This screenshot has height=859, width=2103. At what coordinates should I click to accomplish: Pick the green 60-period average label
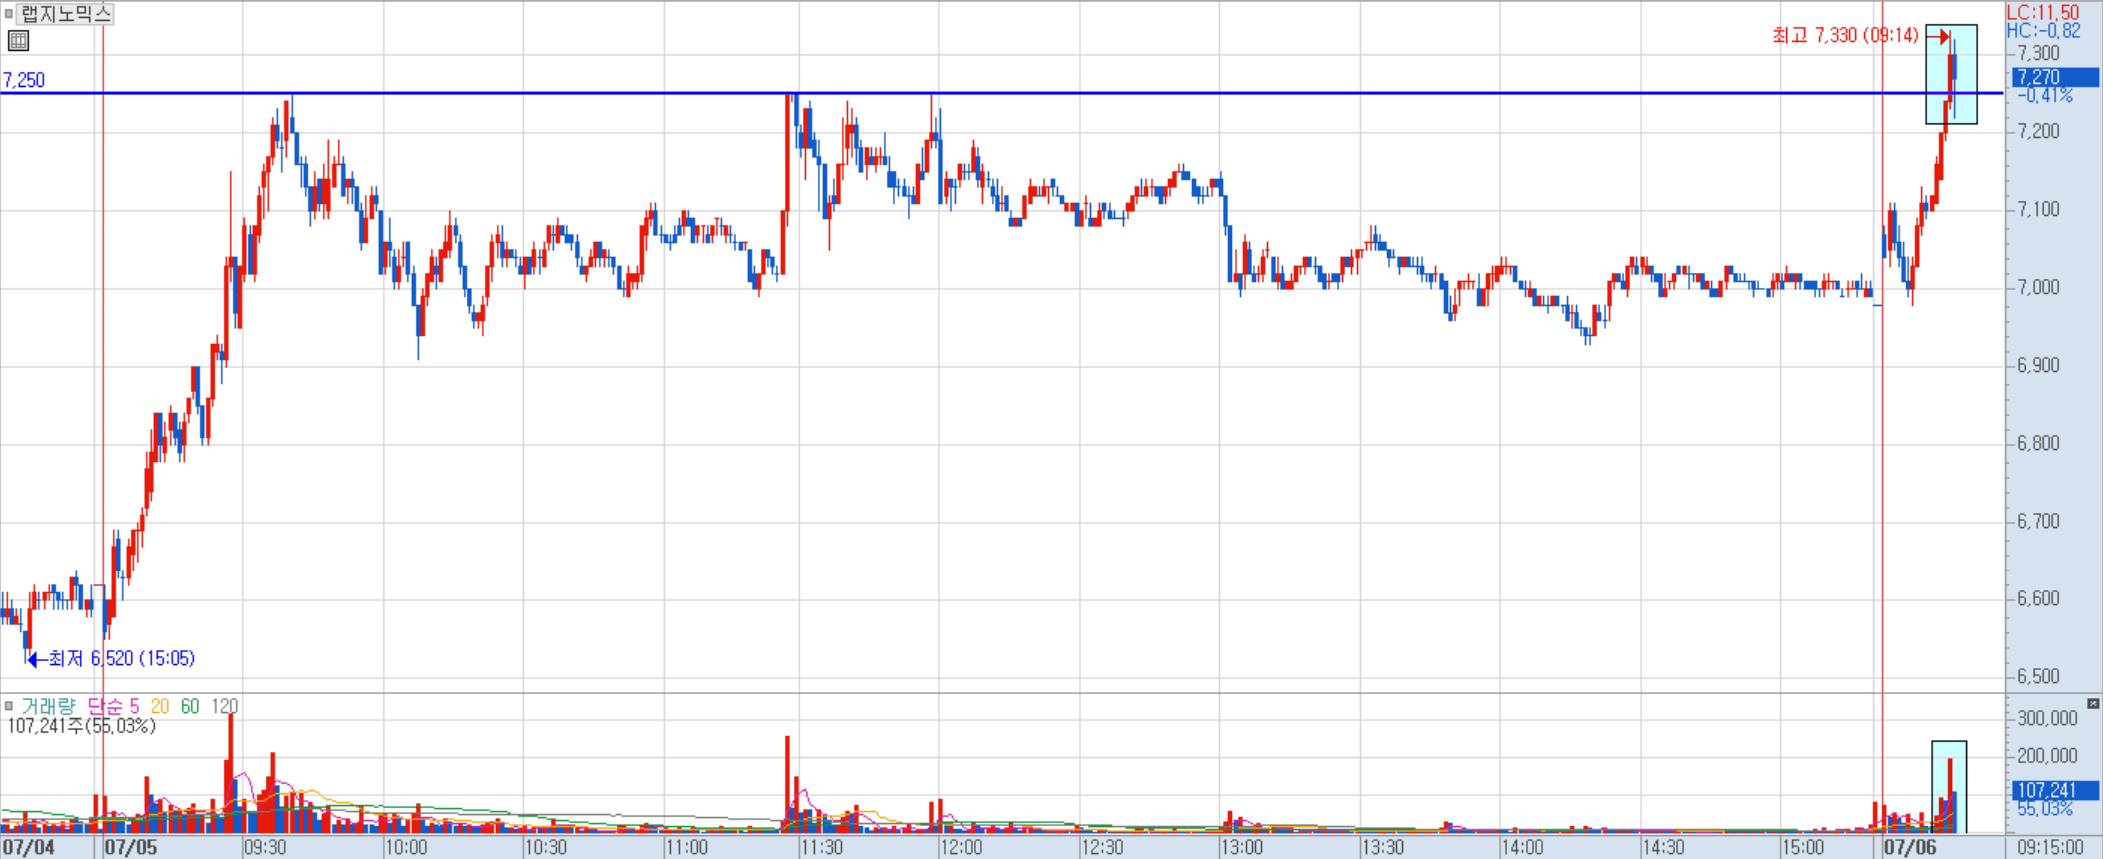pyautogui.click(x=190, y=706)
